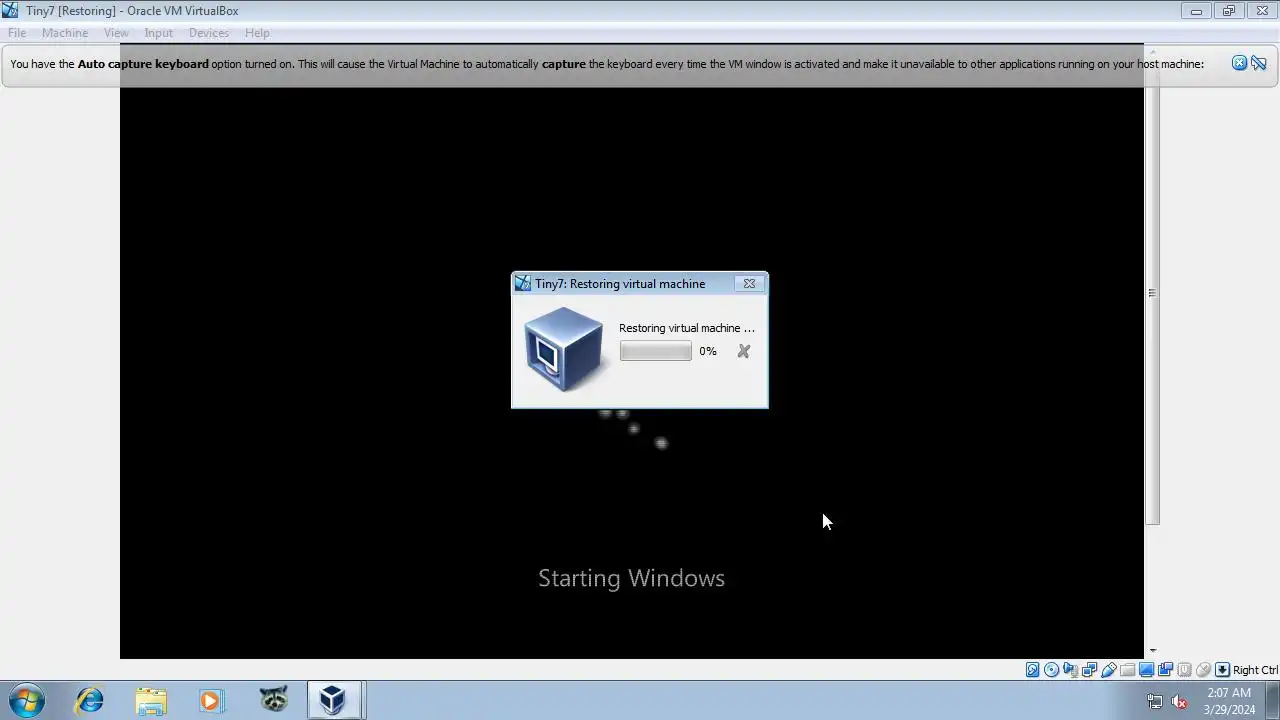
Task: Click the muted volume tray icon
Action: [1180, 701]
